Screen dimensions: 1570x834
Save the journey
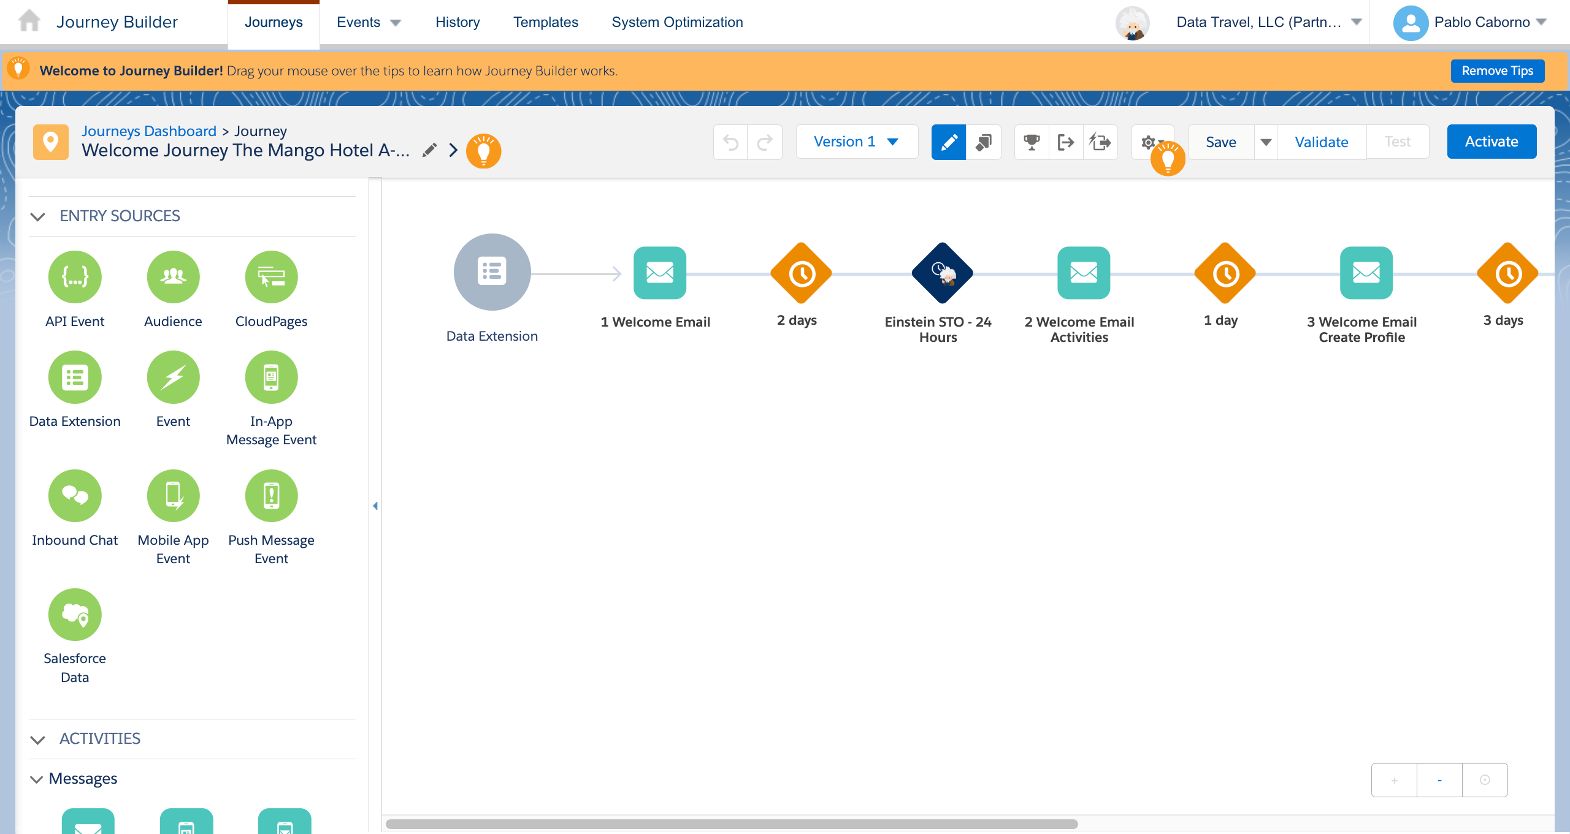1221,142
